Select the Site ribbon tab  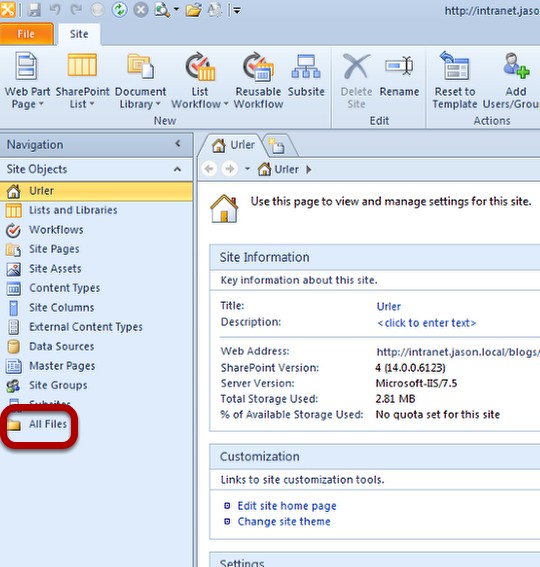(79, 34)
